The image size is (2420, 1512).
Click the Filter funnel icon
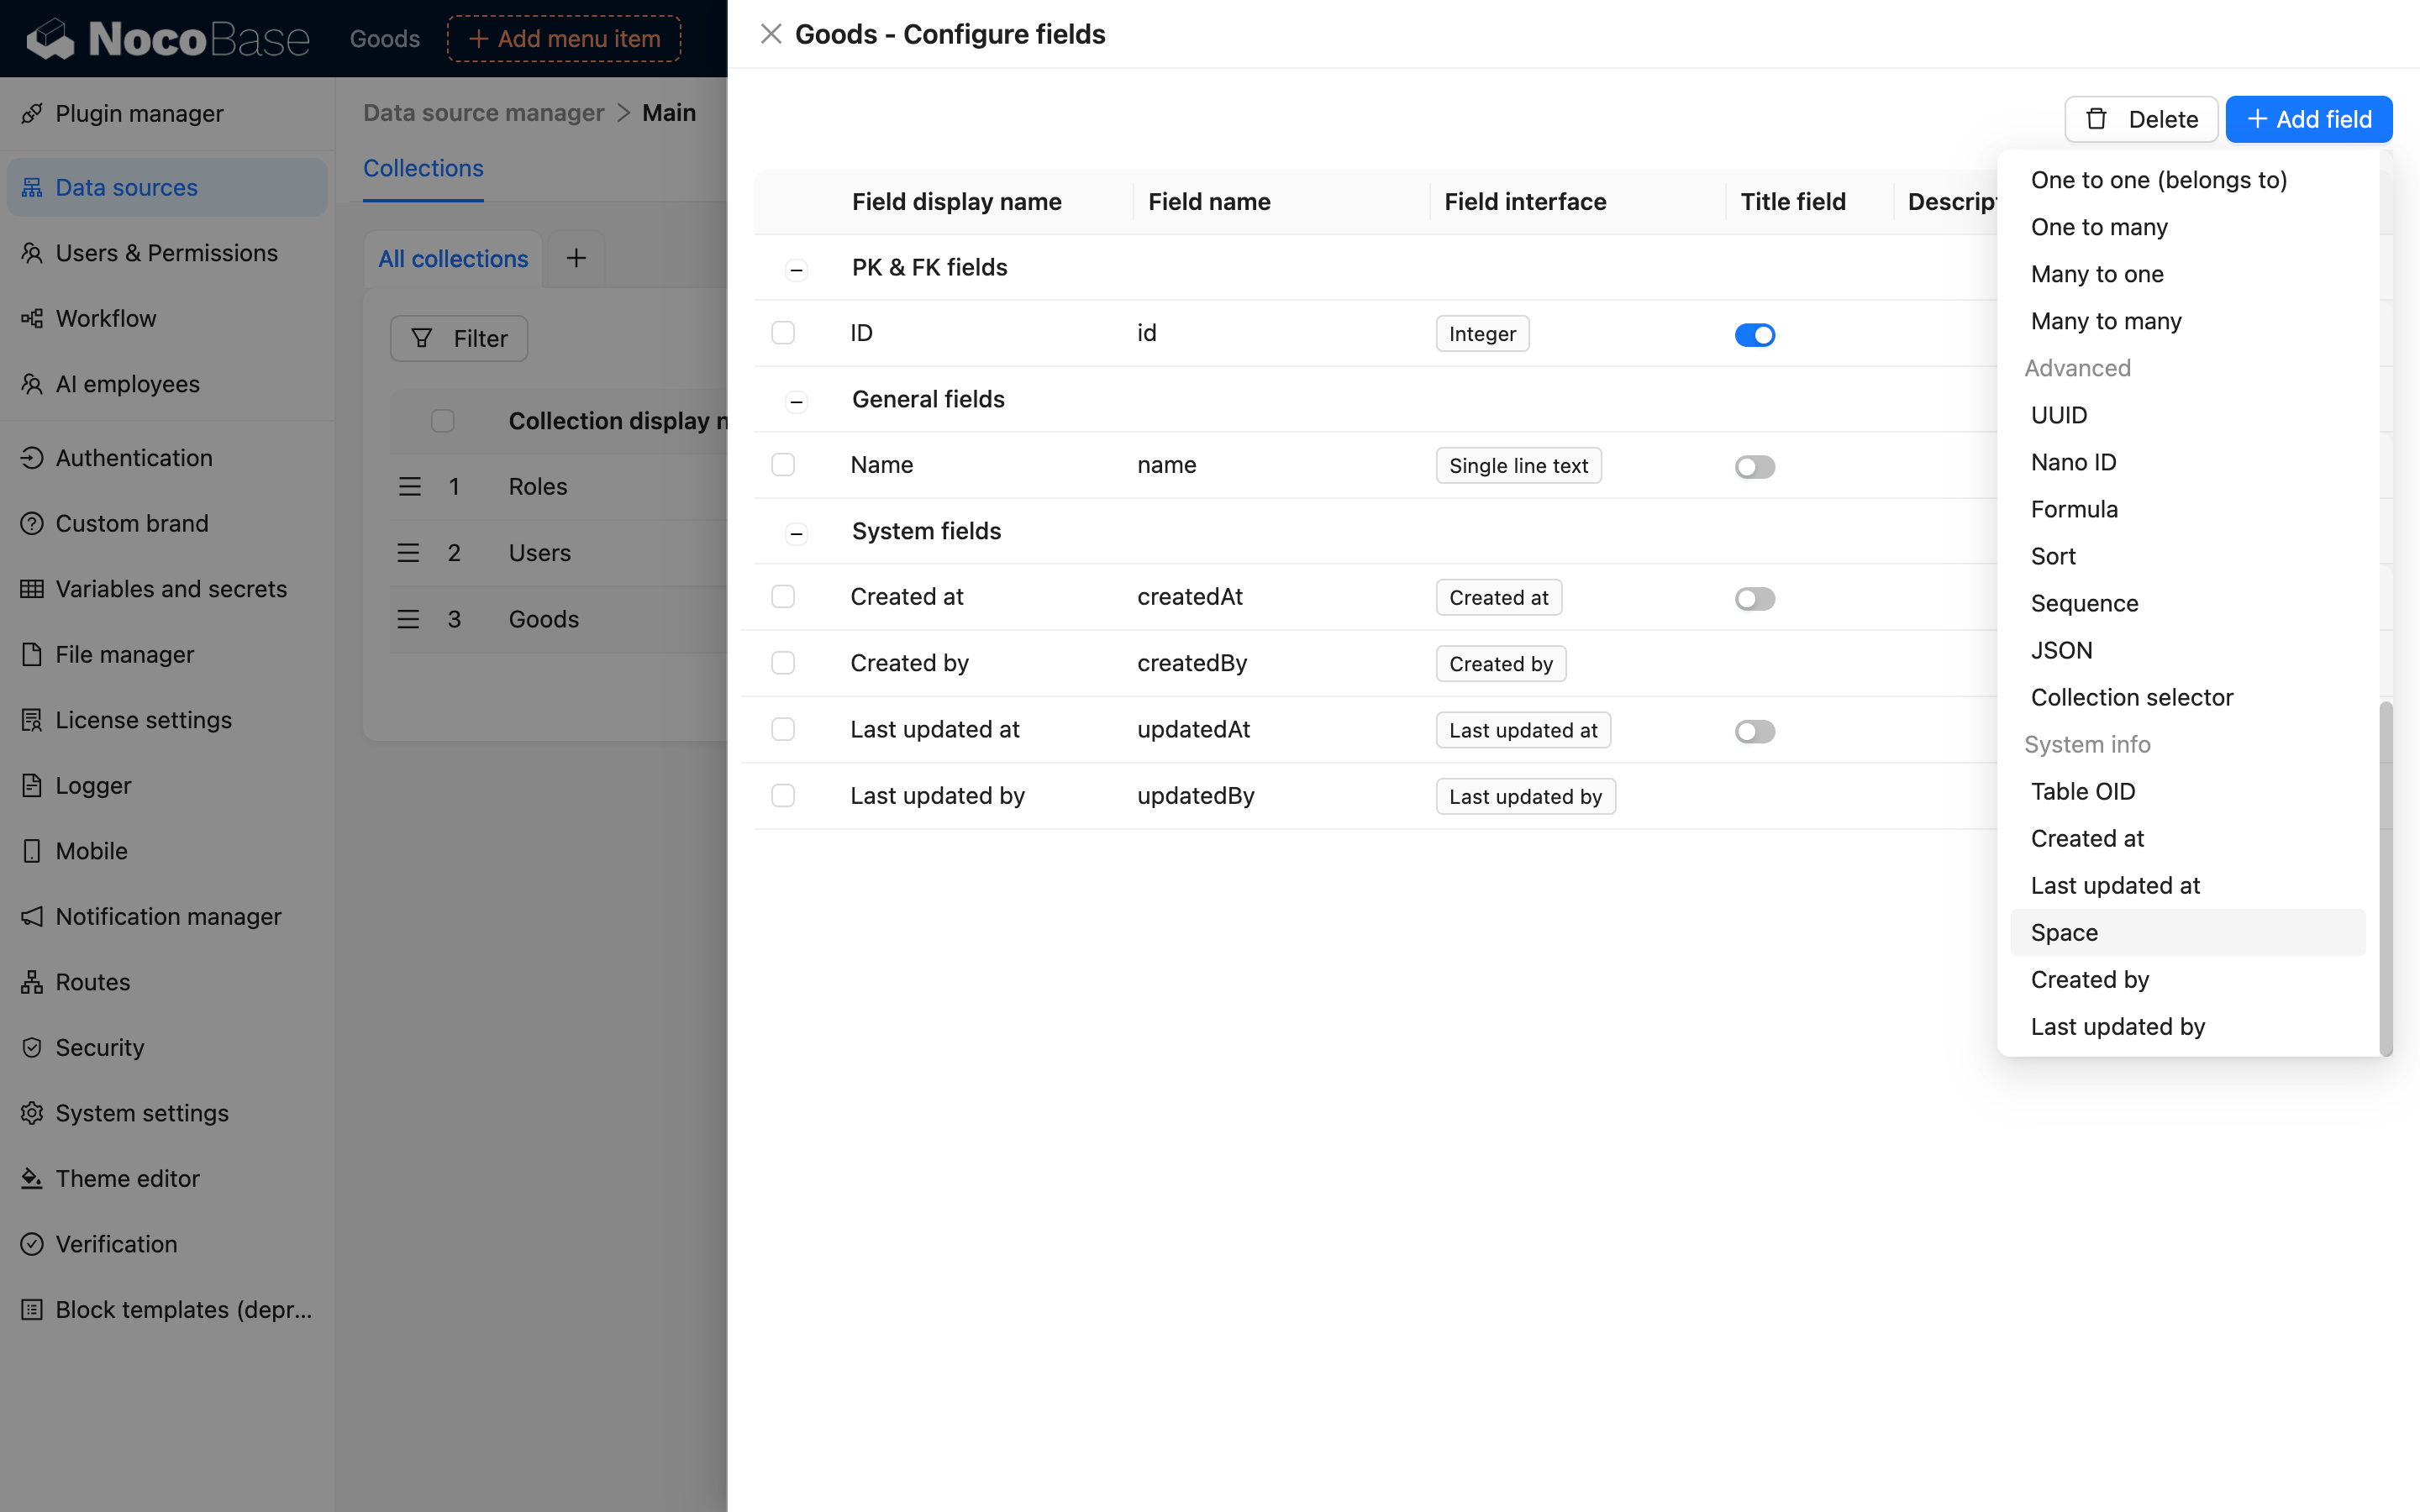[422, 339]
